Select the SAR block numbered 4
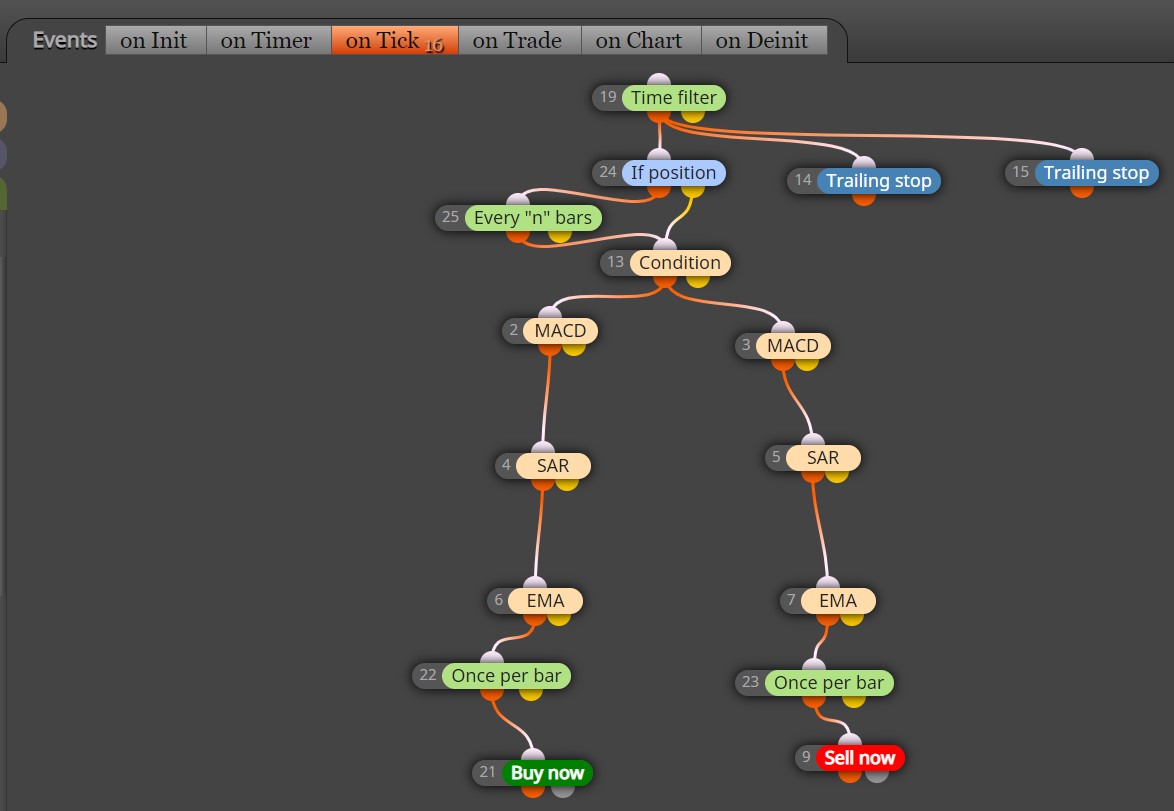 [553, 466]
